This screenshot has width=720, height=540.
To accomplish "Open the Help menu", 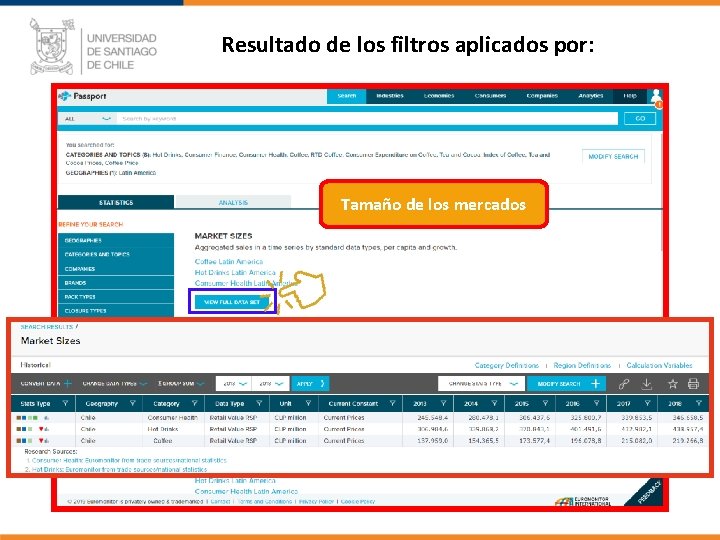I will click(630, 96).
